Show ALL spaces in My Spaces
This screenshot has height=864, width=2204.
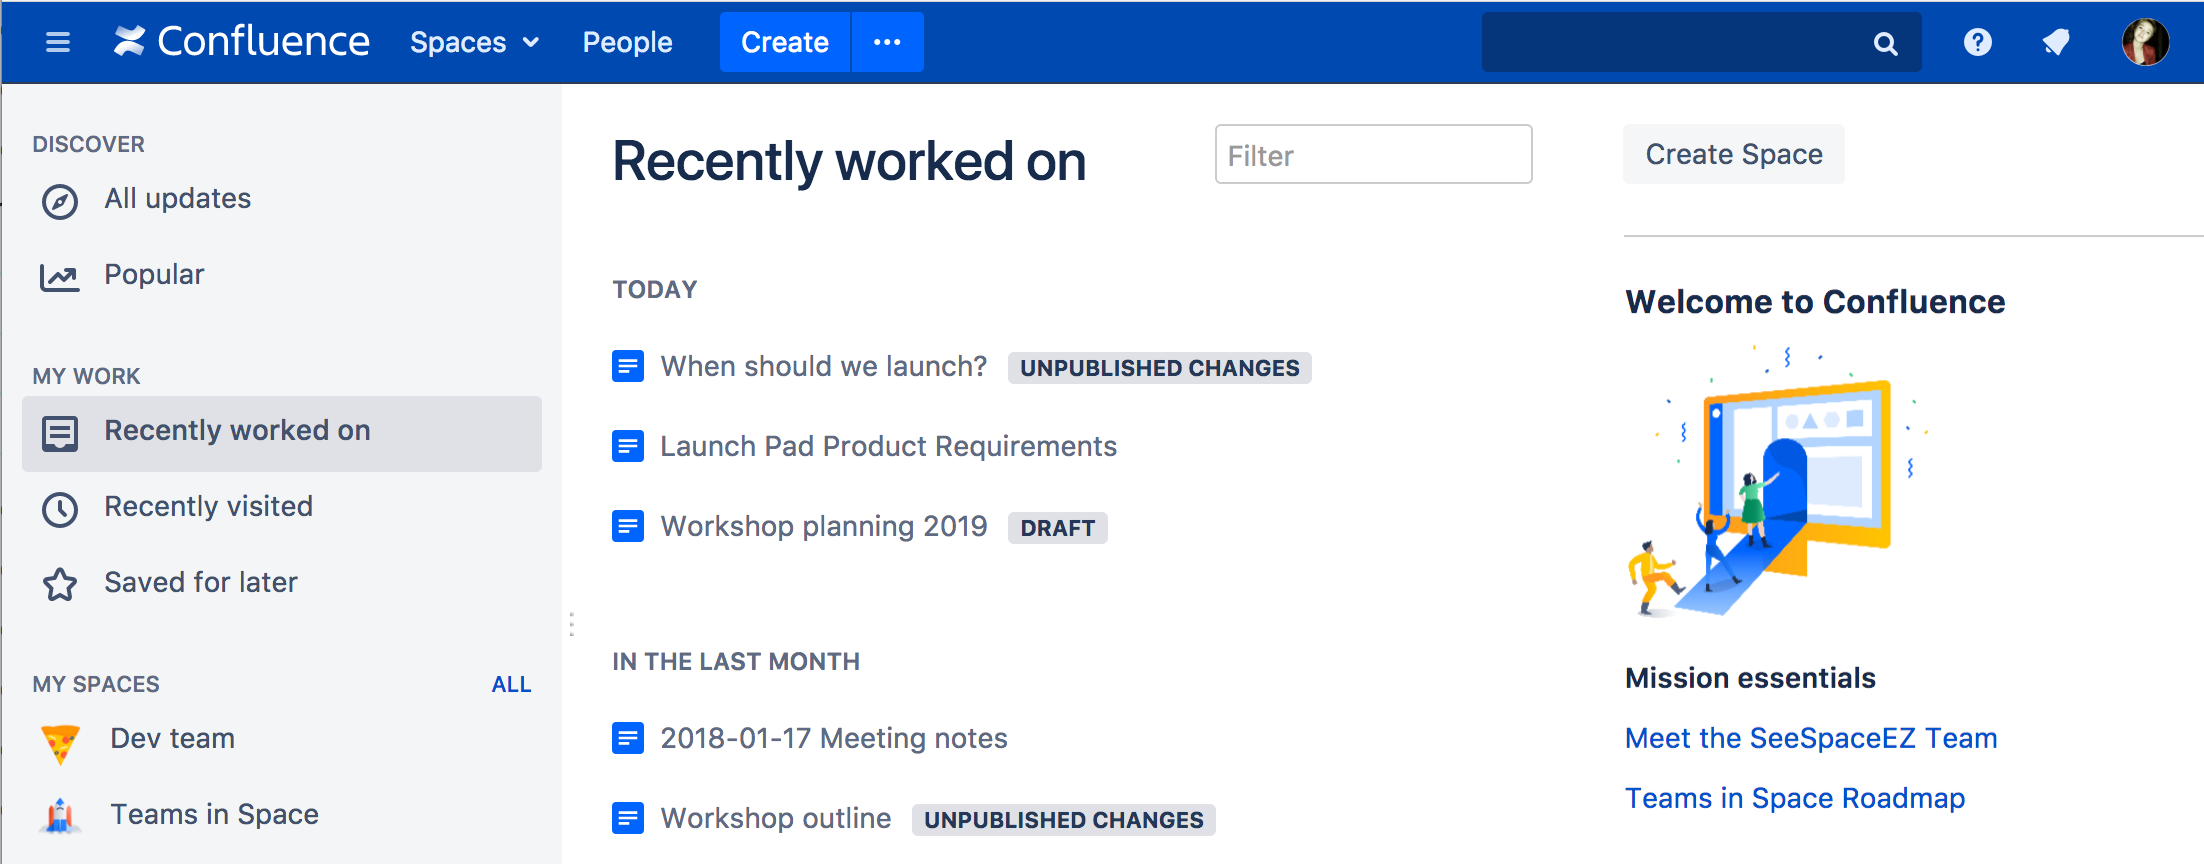(x=511, y=685)
